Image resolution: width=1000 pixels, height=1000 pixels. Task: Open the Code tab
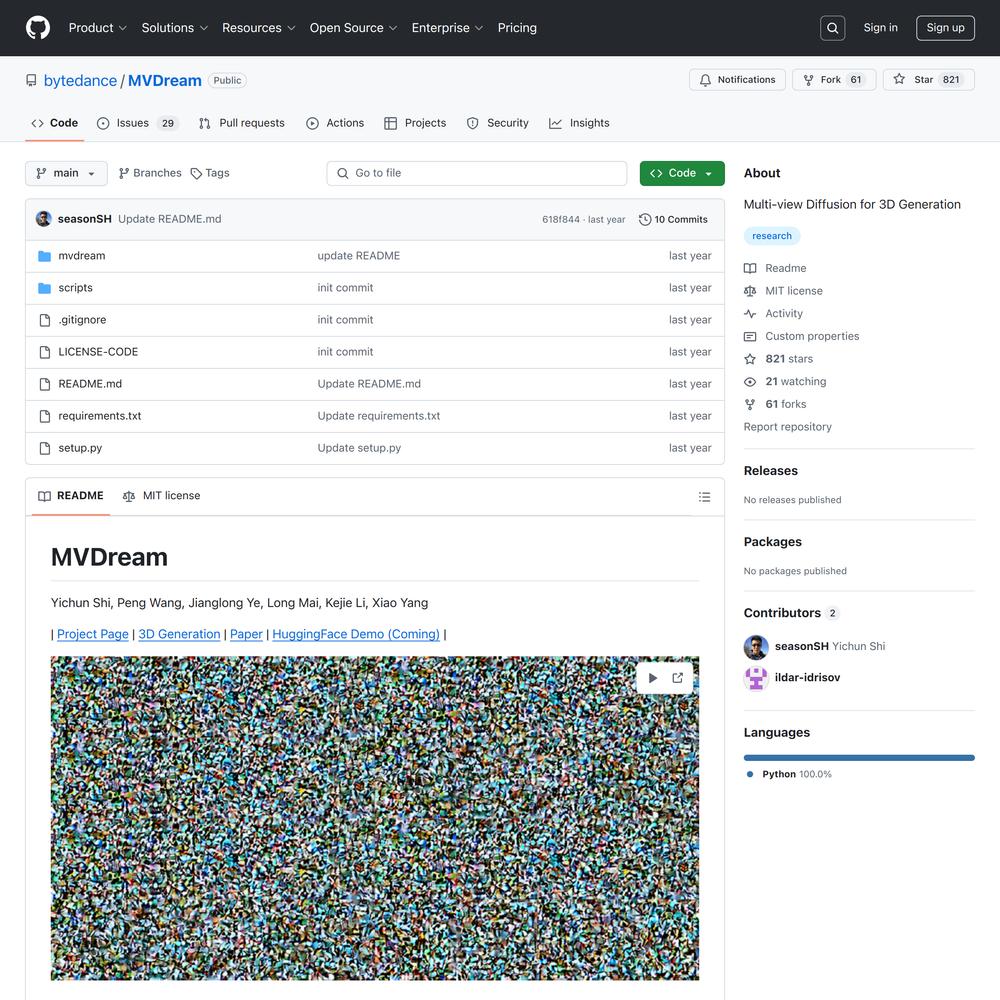(55, 123)
